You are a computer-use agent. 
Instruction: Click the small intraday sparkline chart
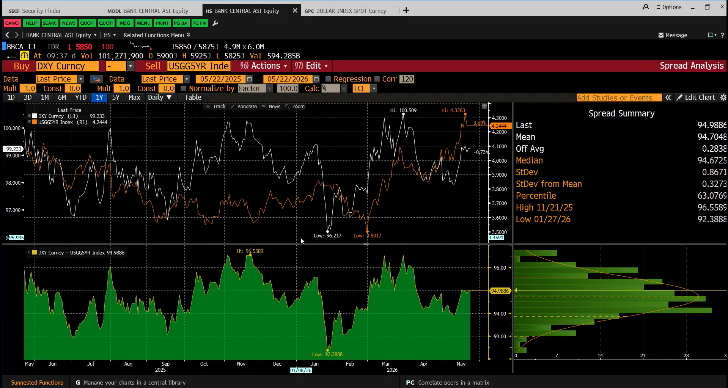coord(141,46)
